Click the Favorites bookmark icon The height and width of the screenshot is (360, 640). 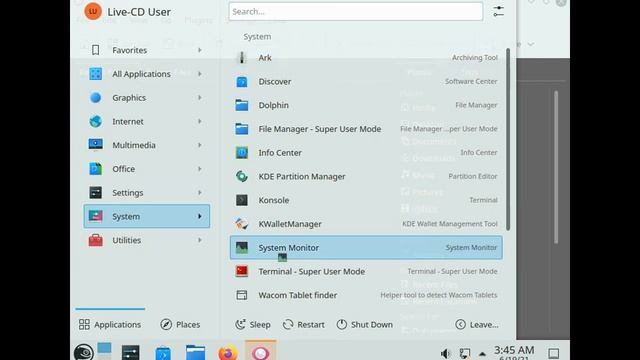[x=96, y=50]
